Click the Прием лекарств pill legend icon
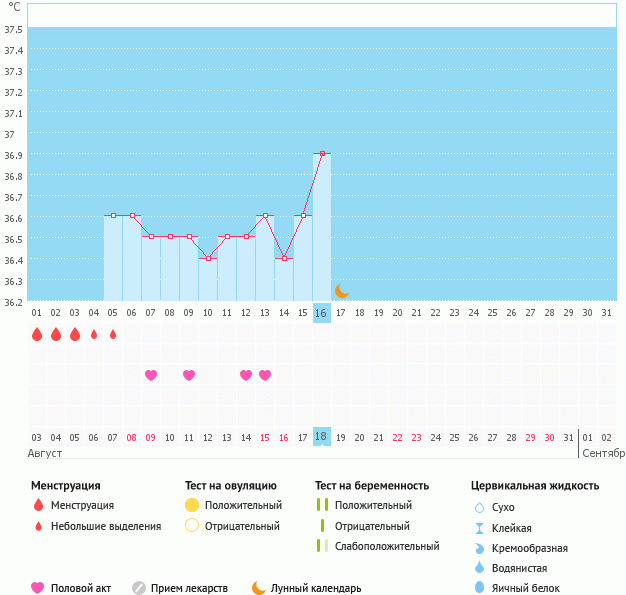Screen dimensions: 626x595 139,588
